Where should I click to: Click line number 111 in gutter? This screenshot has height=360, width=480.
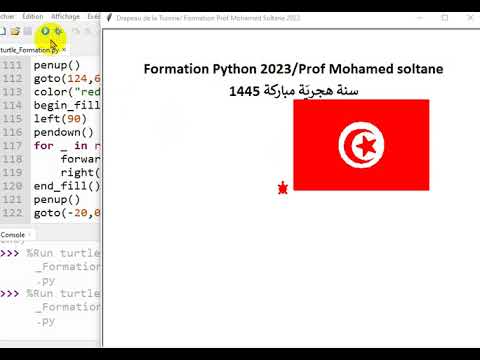click(12, 65)
